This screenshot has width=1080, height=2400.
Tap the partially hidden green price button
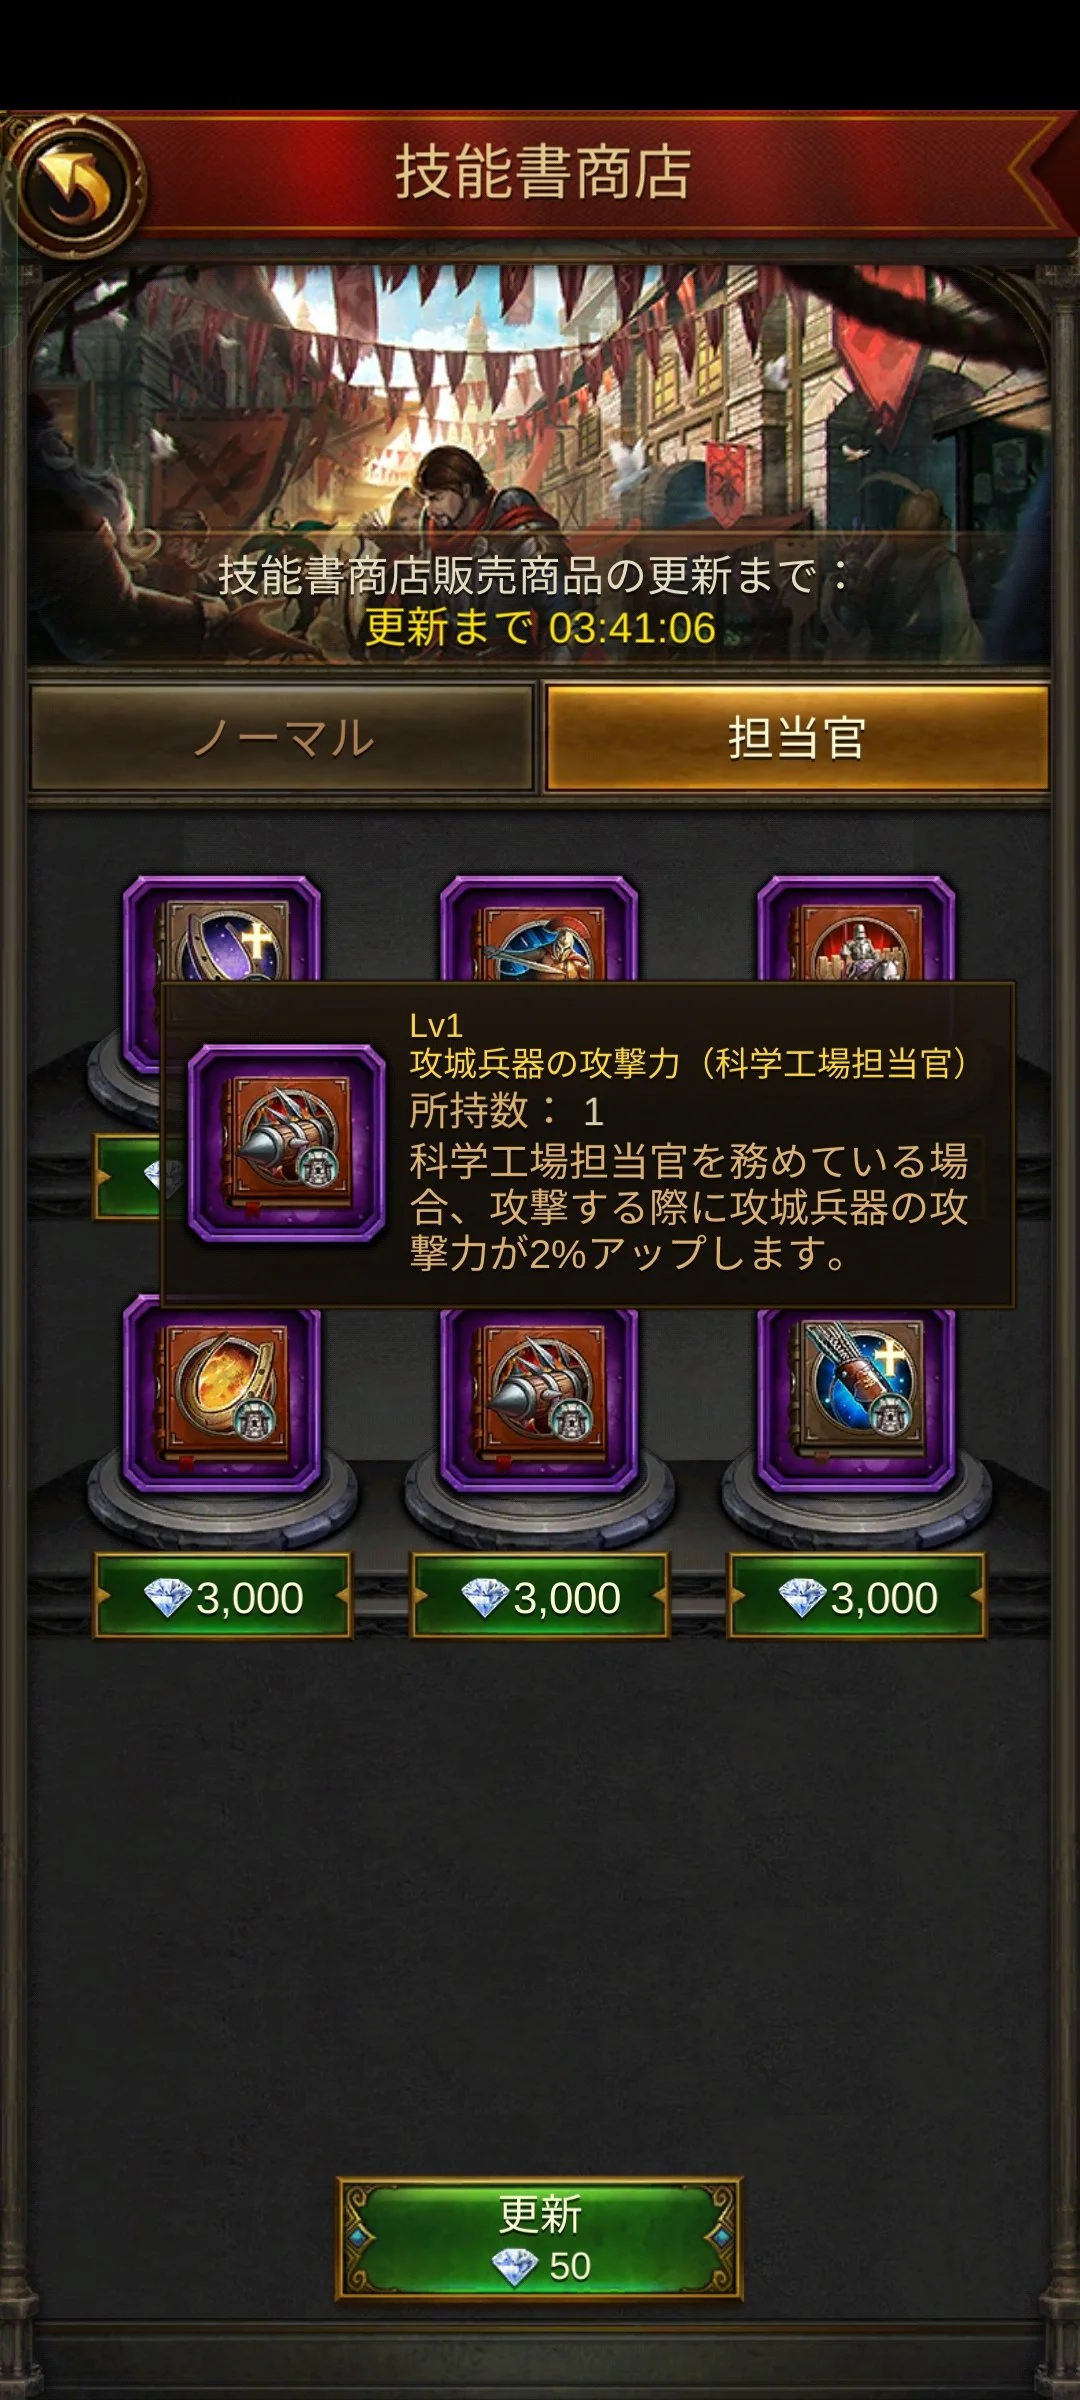click(x=128, y=1177)
